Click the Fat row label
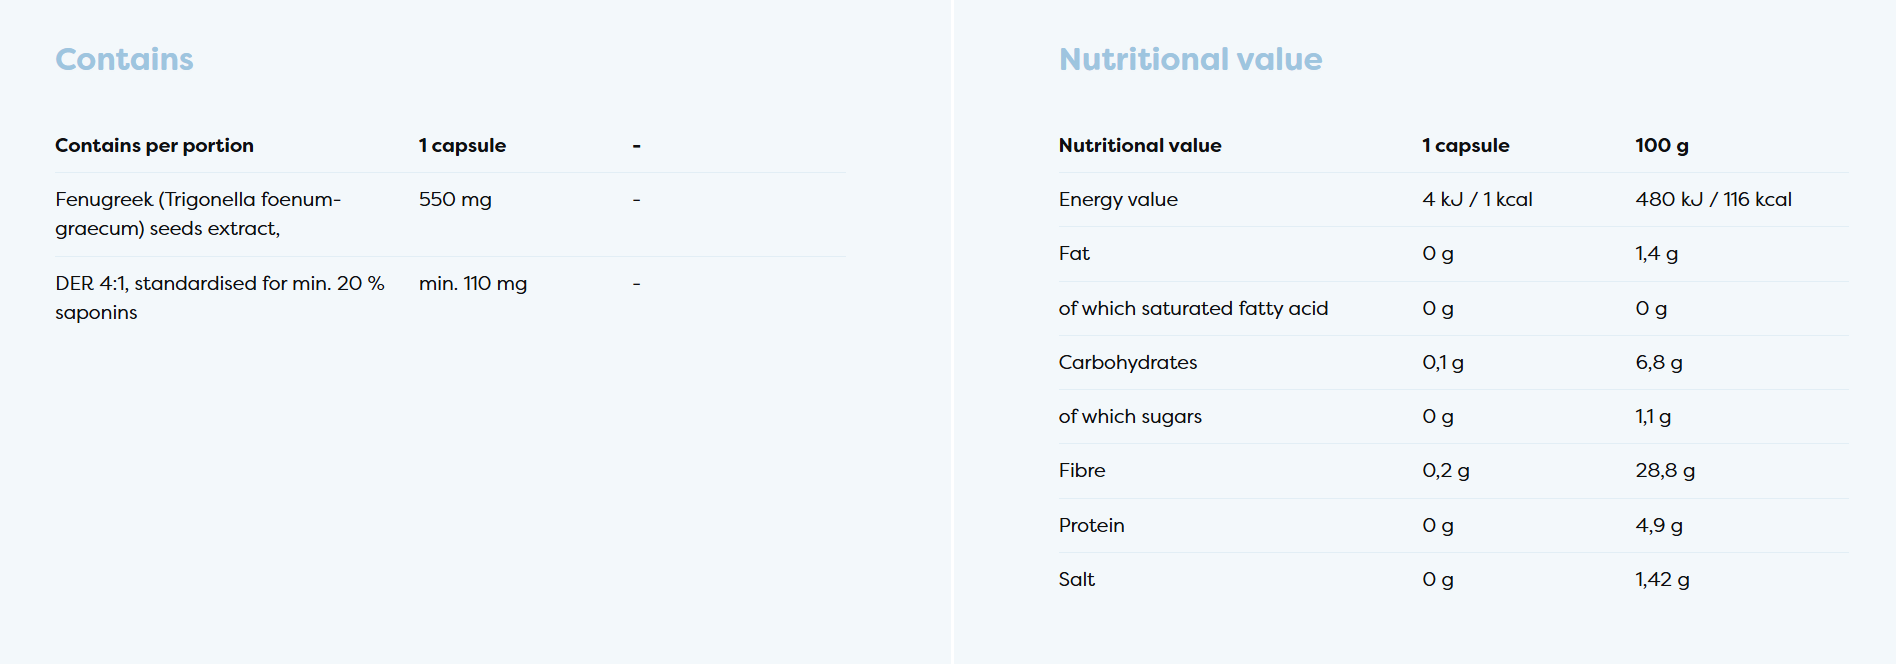 [1074, 254]
